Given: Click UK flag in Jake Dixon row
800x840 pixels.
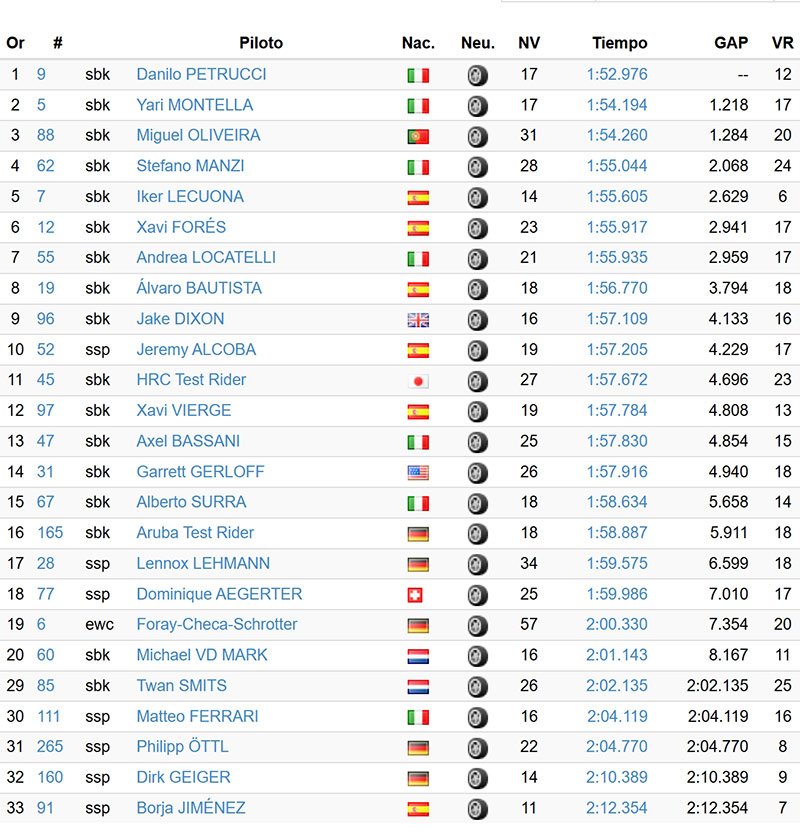Looking at the screenshot, I should (x=418, y=320).
